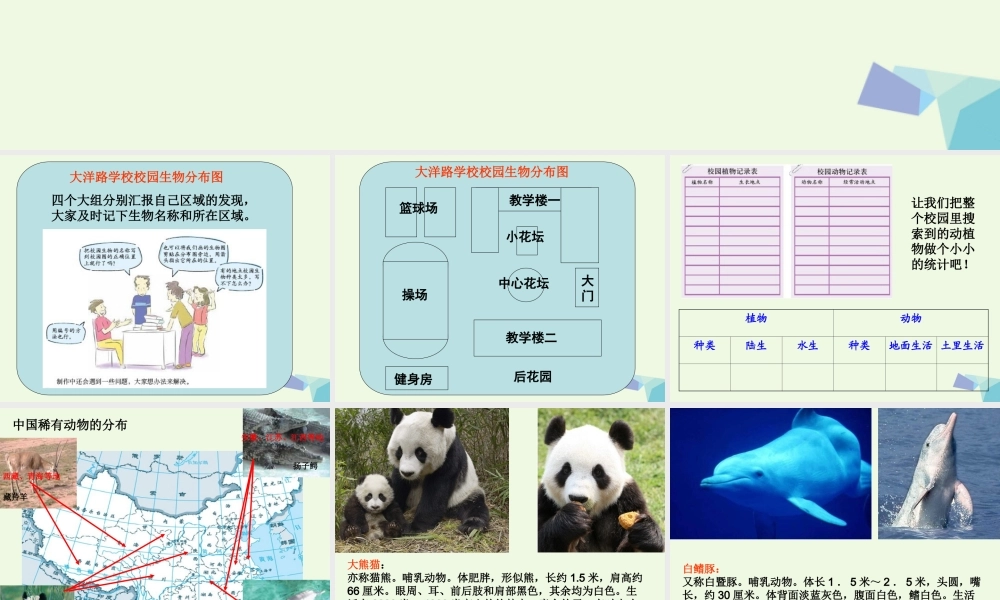Click the 土里生活 column header

coord(962,346)
